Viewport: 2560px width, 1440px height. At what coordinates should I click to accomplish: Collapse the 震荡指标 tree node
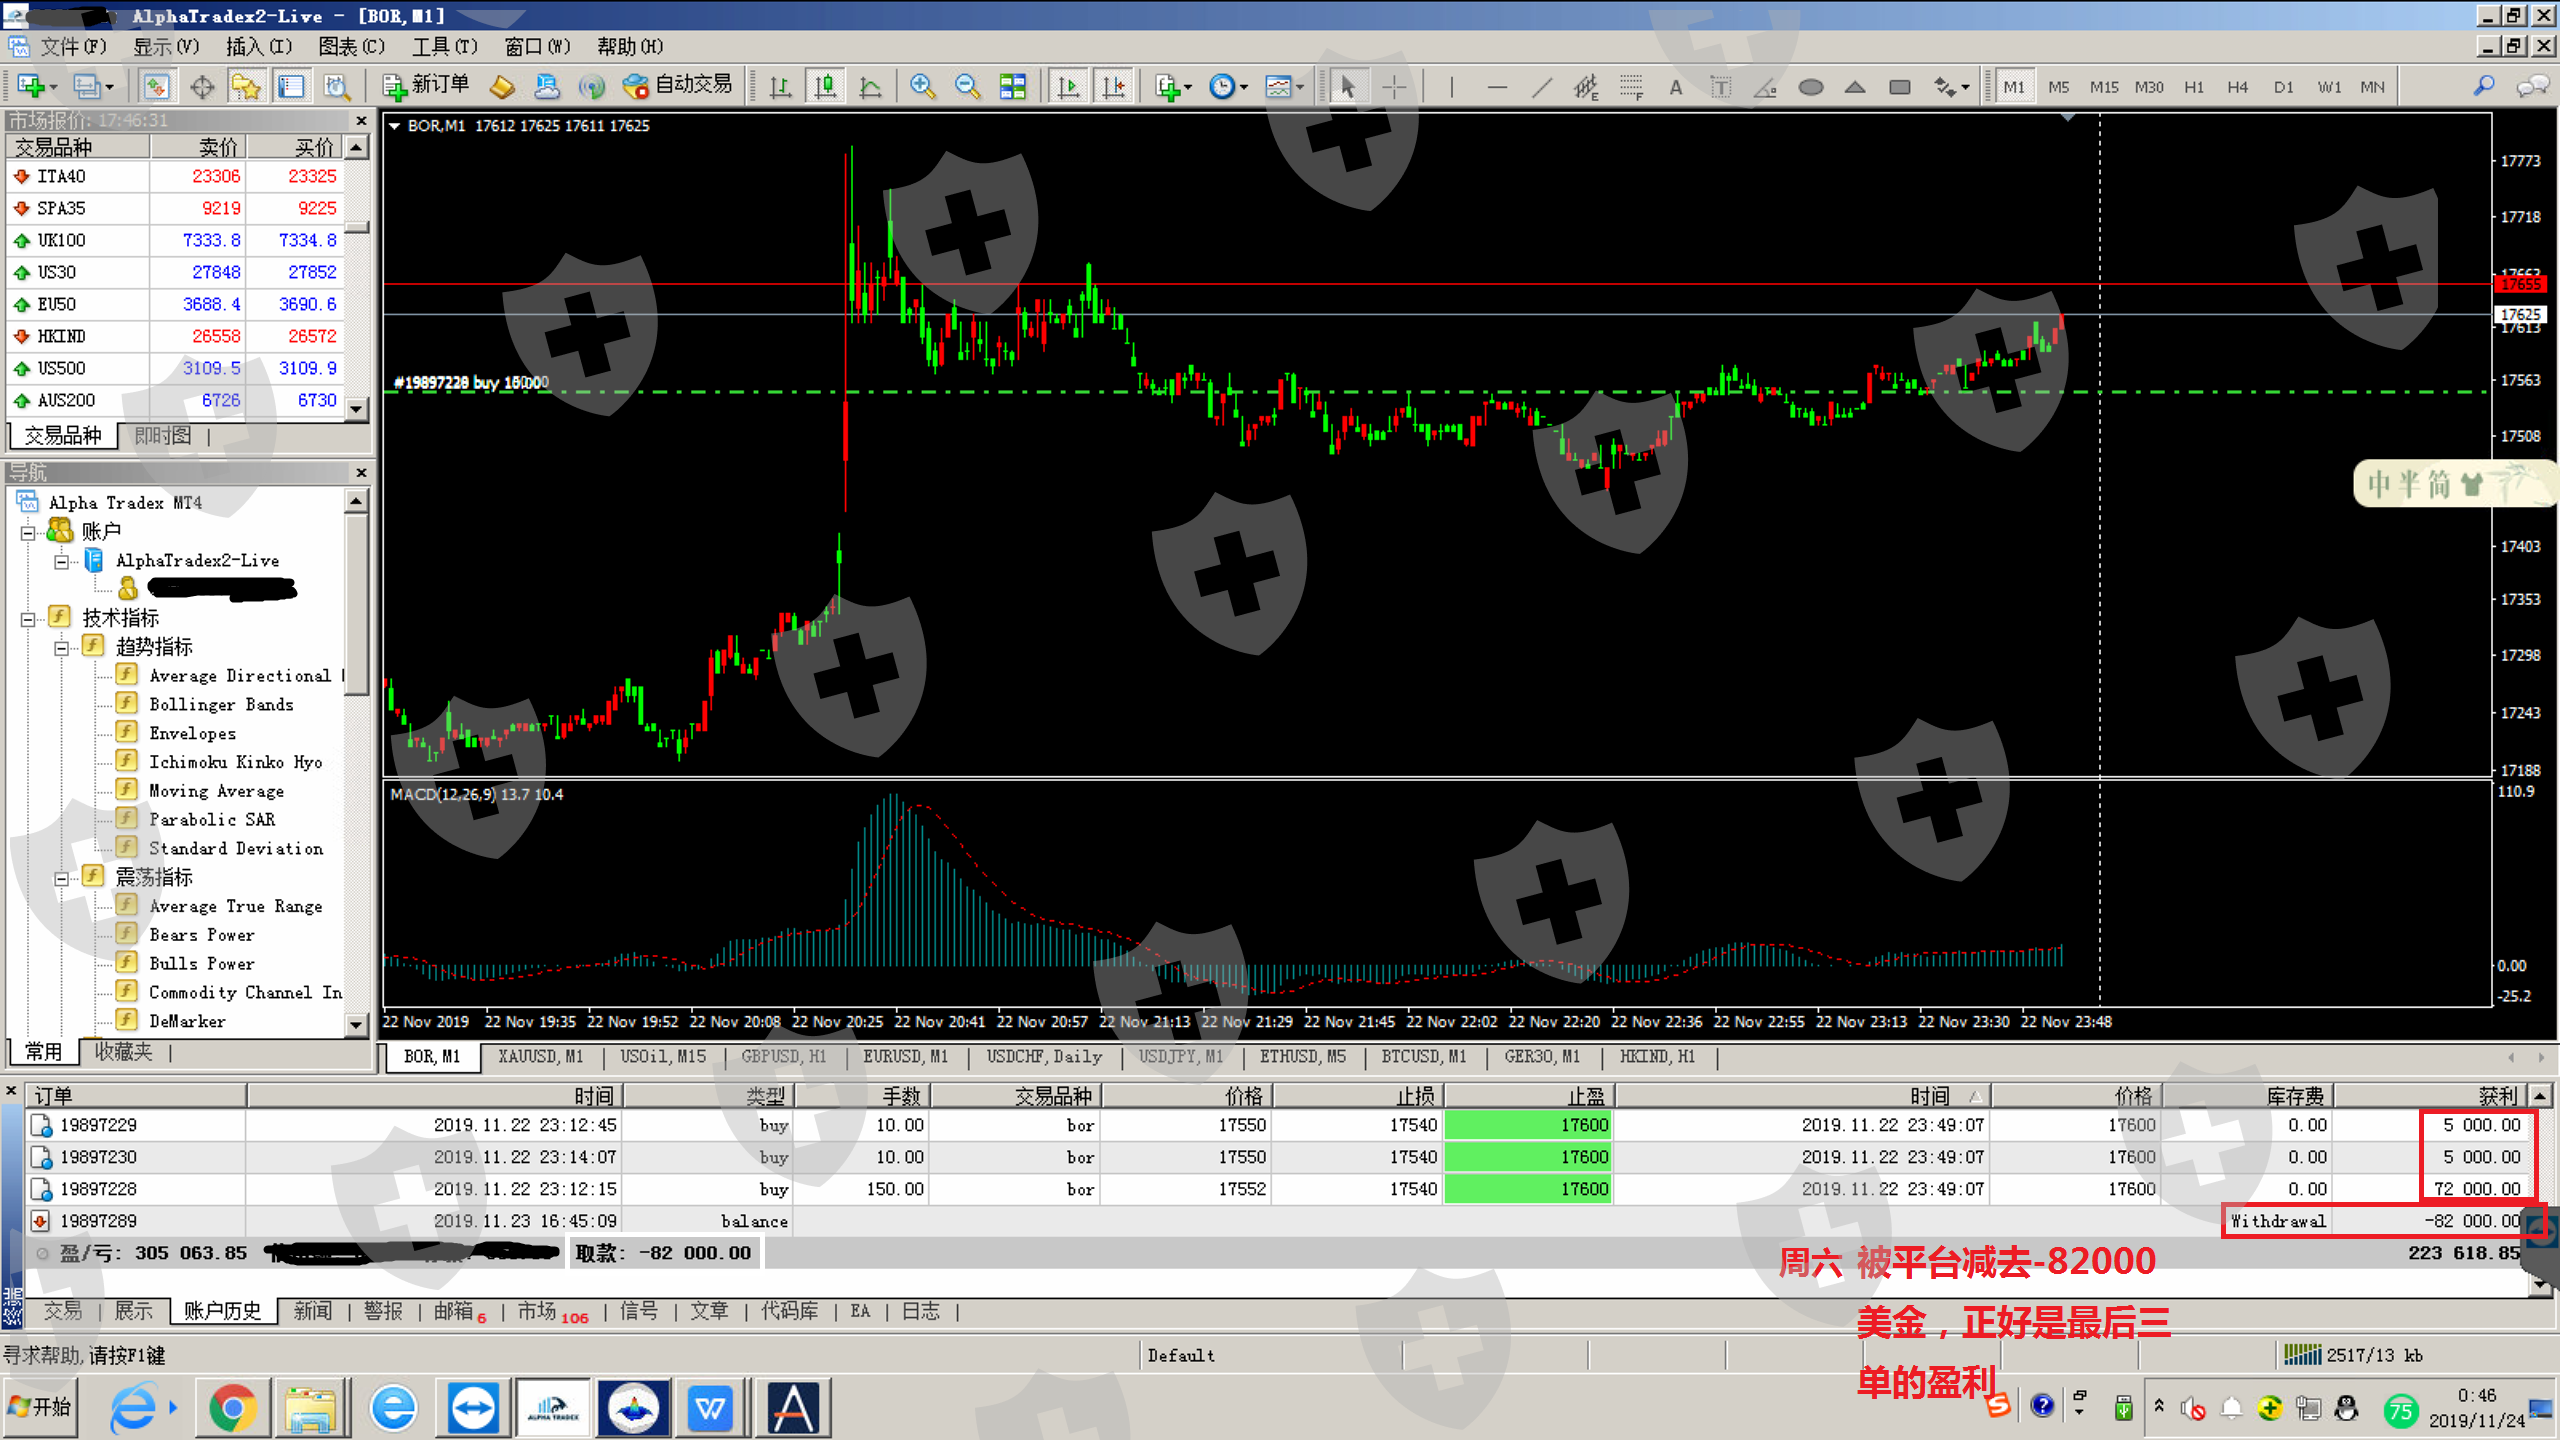click(x=62, y=878)
